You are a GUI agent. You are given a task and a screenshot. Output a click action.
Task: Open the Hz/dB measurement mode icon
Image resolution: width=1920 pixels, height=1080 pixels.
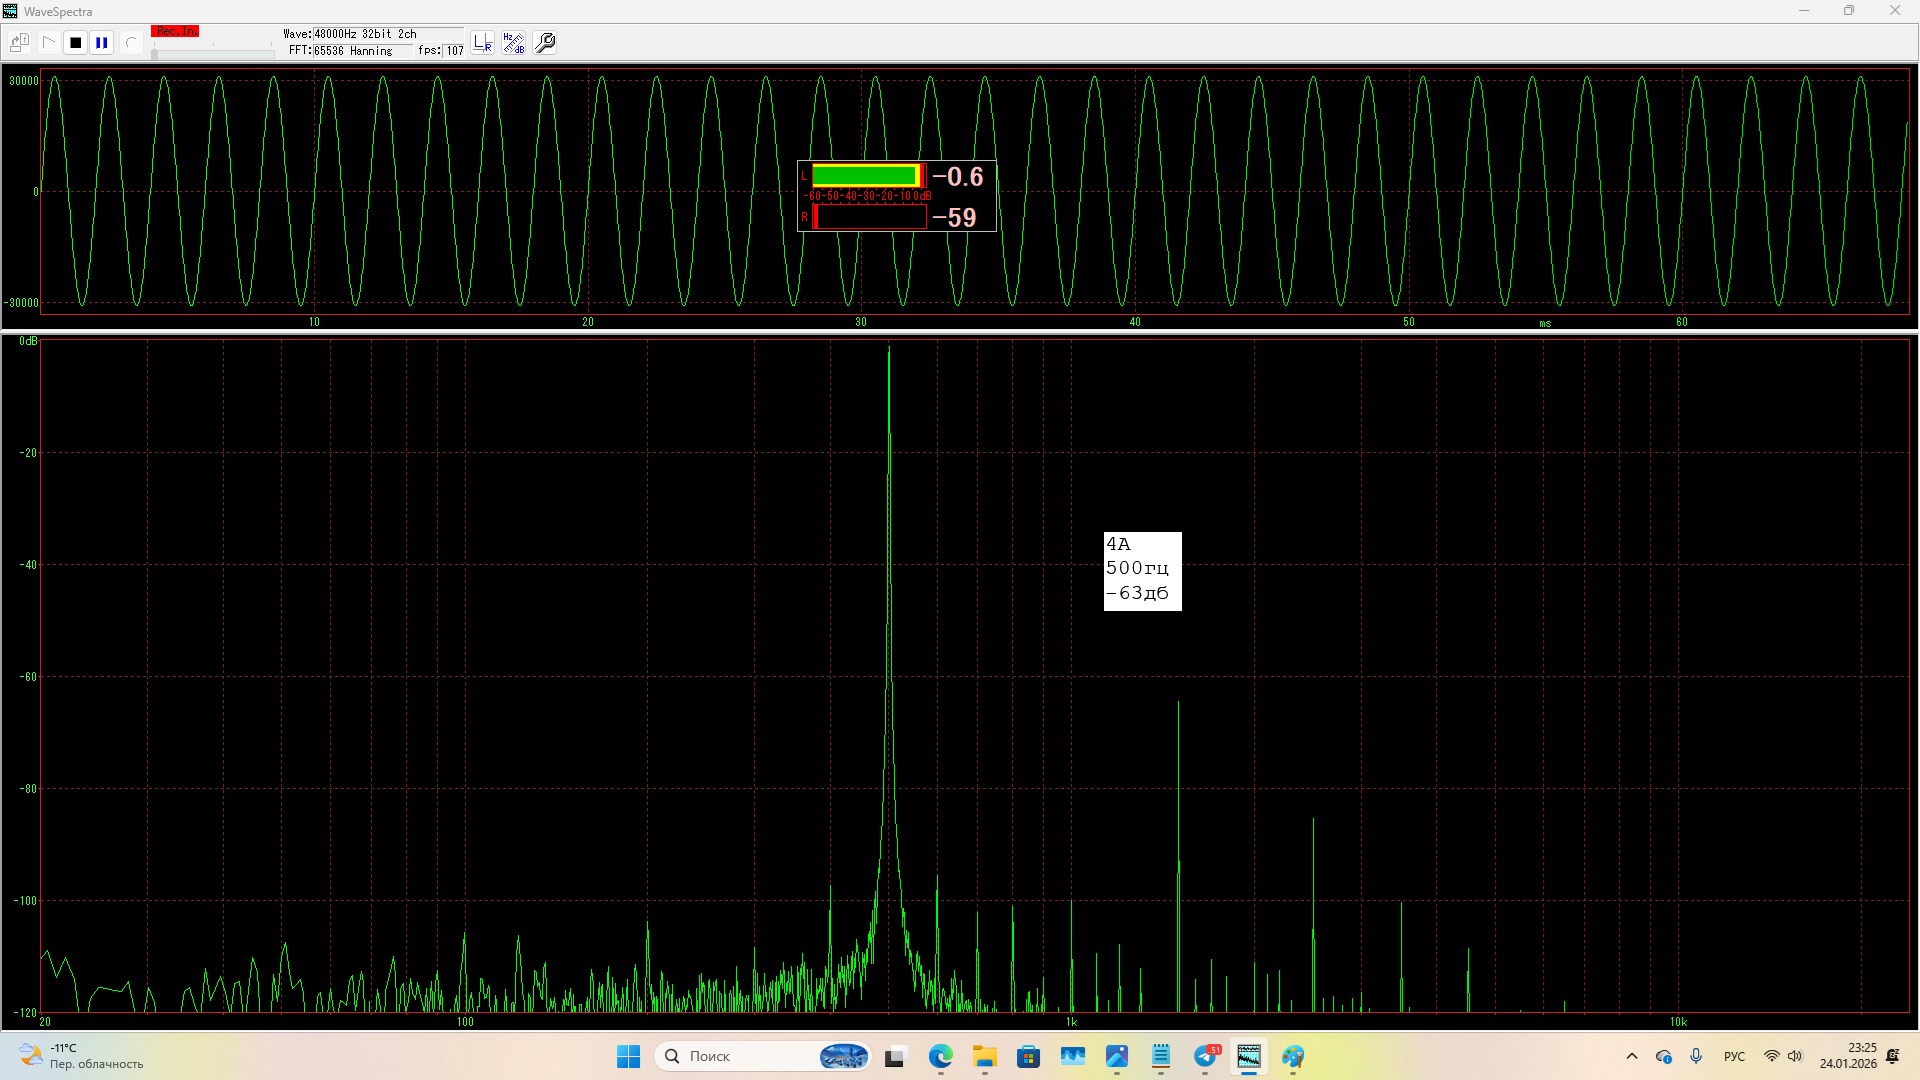point(514,43)
